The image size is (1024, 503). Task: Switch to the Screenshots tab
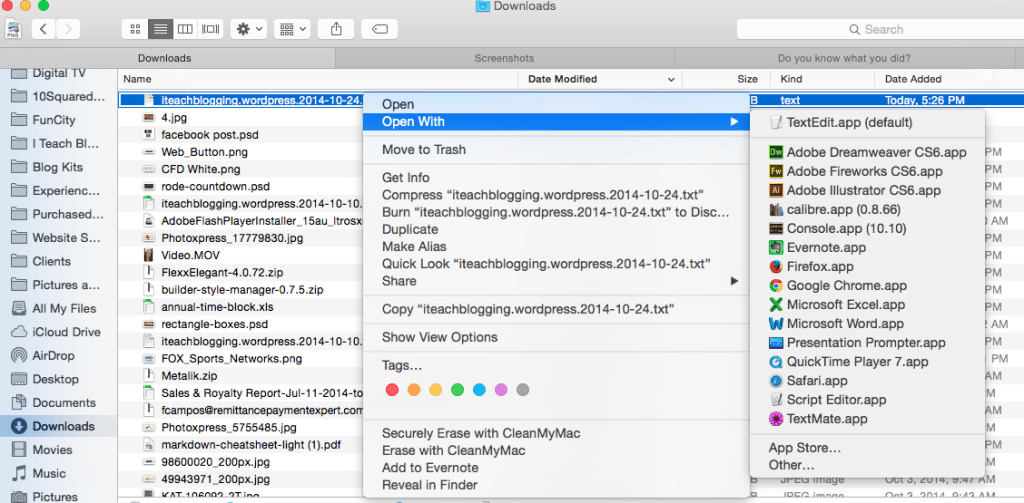click(503, 58)
